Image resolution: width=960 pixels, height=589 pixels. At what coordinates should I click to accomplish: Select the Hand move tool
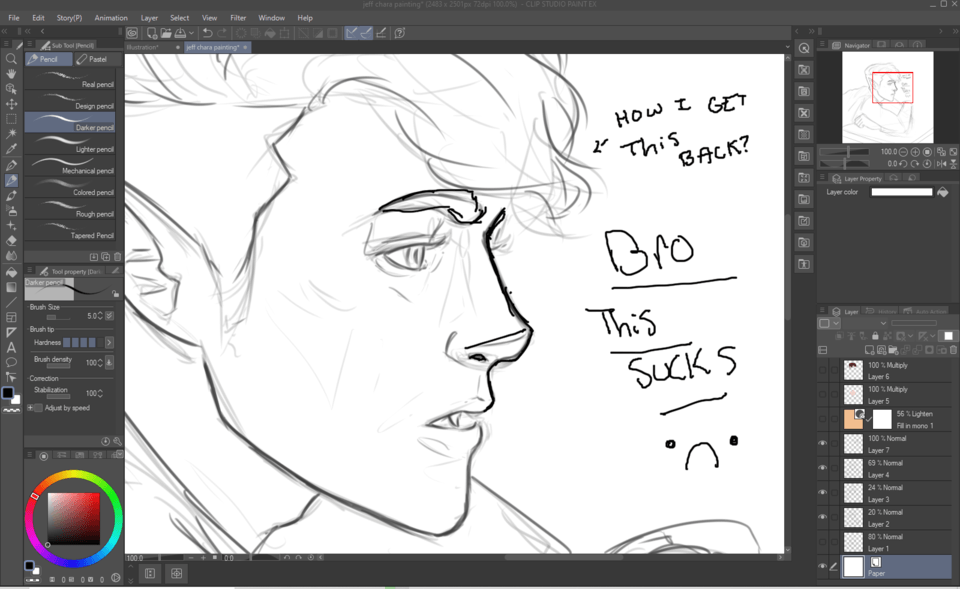[x=11, y=74]
